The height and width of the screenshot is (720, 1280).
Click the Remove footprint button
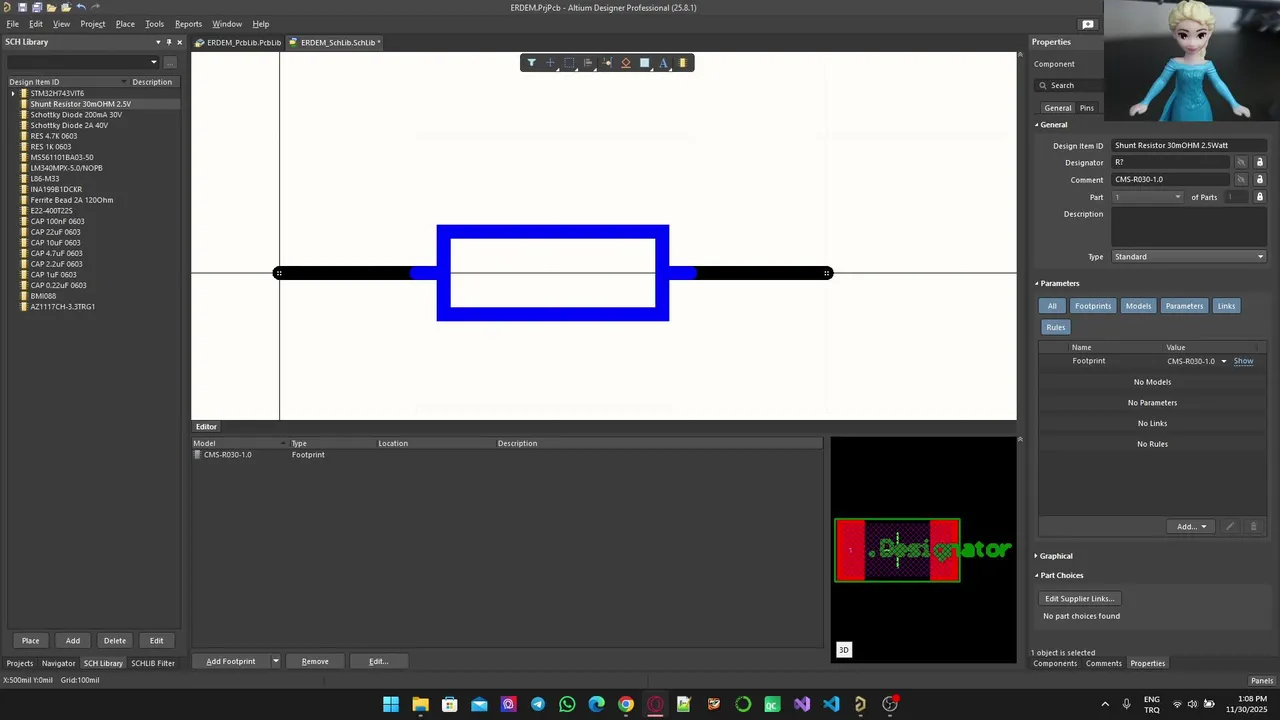(315, 661)
